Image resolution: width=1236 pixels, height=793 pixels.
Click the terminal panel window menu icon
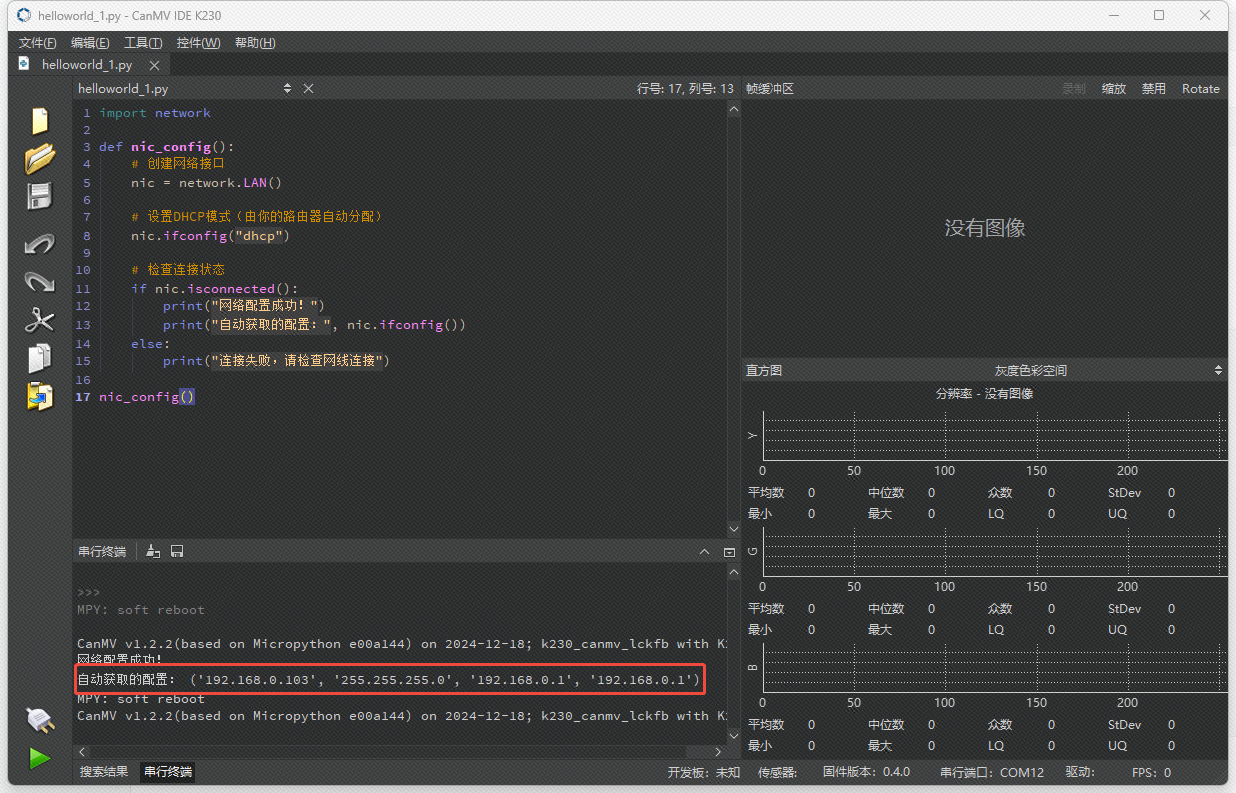point(729,551)
